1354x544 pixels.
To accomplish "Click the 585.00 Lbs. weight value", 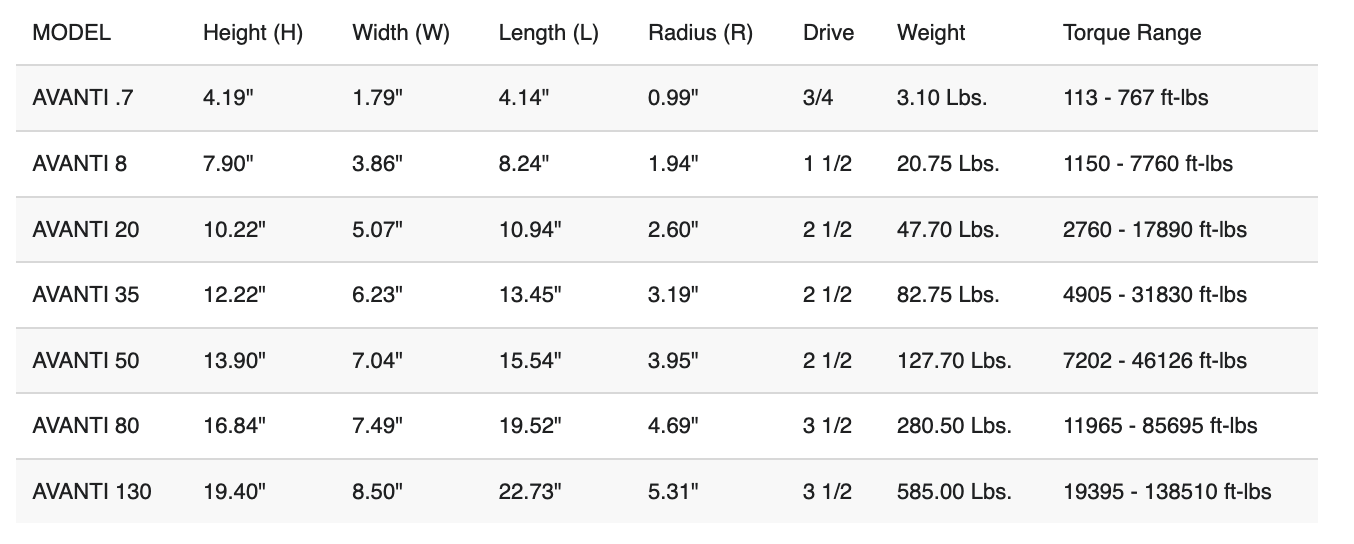I will pos(954,491).
